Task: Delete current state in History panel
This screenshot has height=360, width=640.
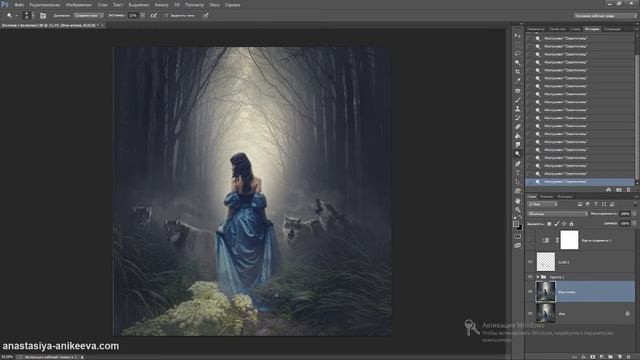Action: coord(628,189)
